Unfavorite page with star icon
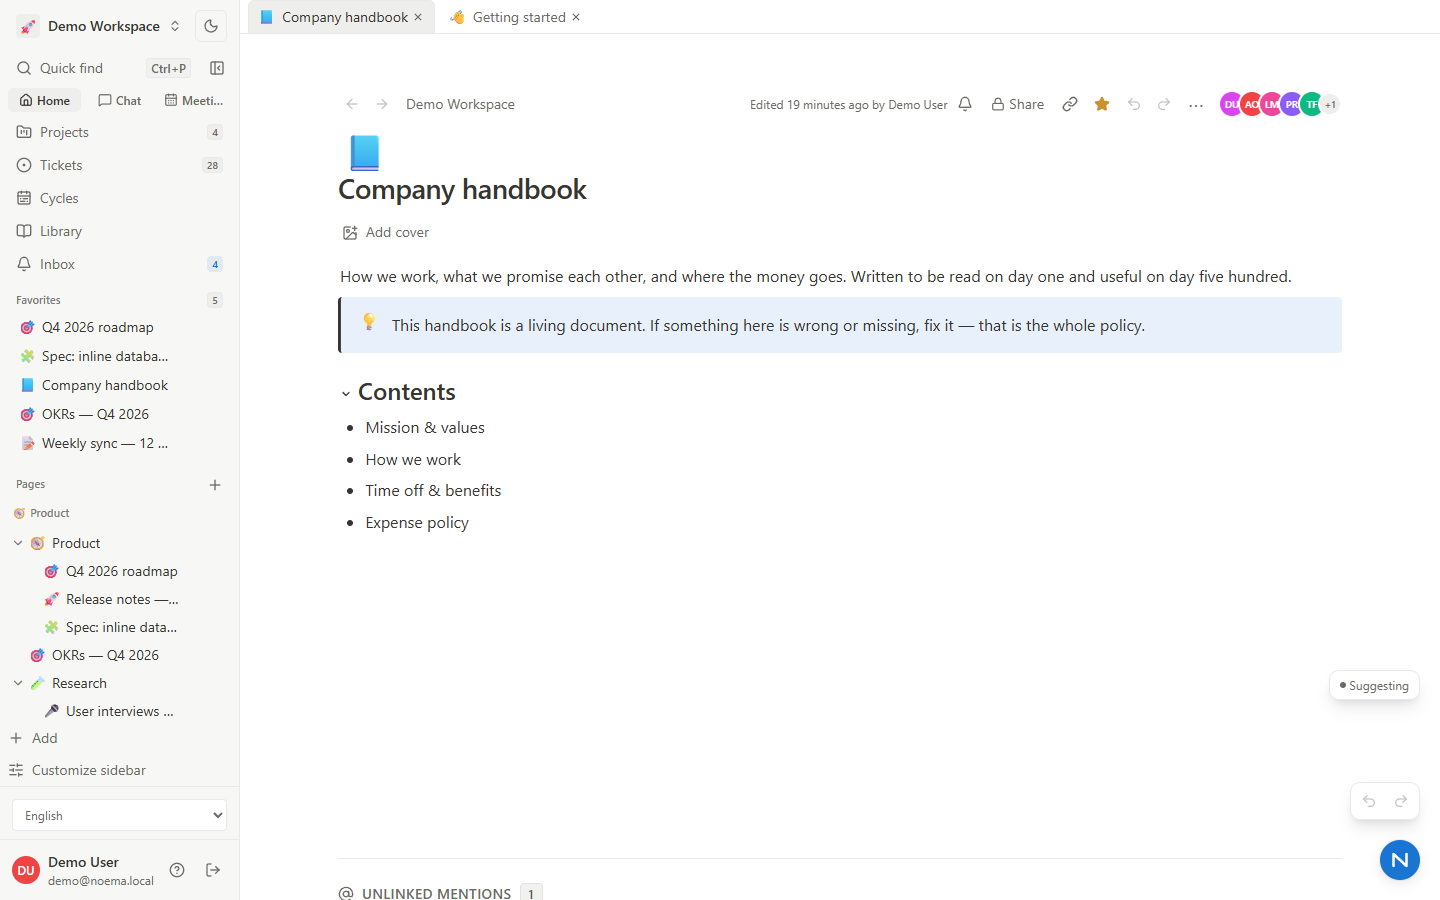This screenshot has width=1440, height=900. pyautogui.click(x=1102, y=104)
